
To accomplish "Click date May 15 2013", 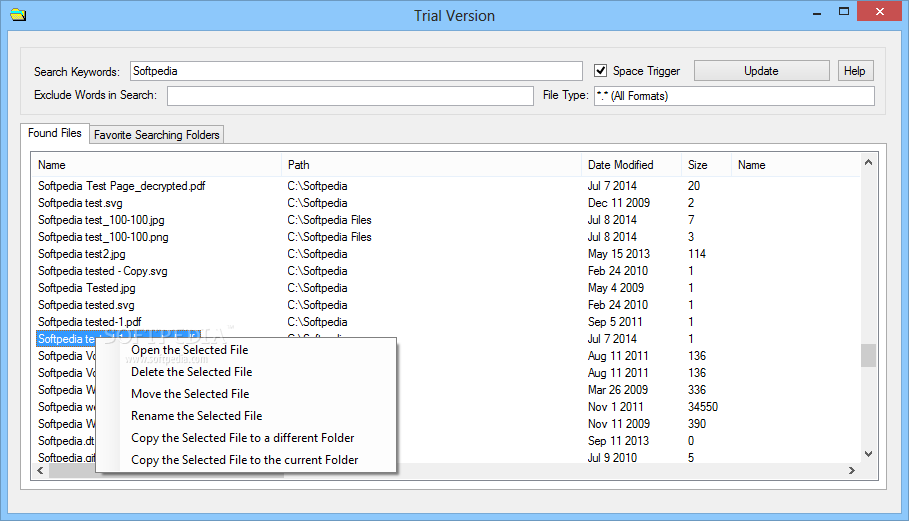I will 619,254.
